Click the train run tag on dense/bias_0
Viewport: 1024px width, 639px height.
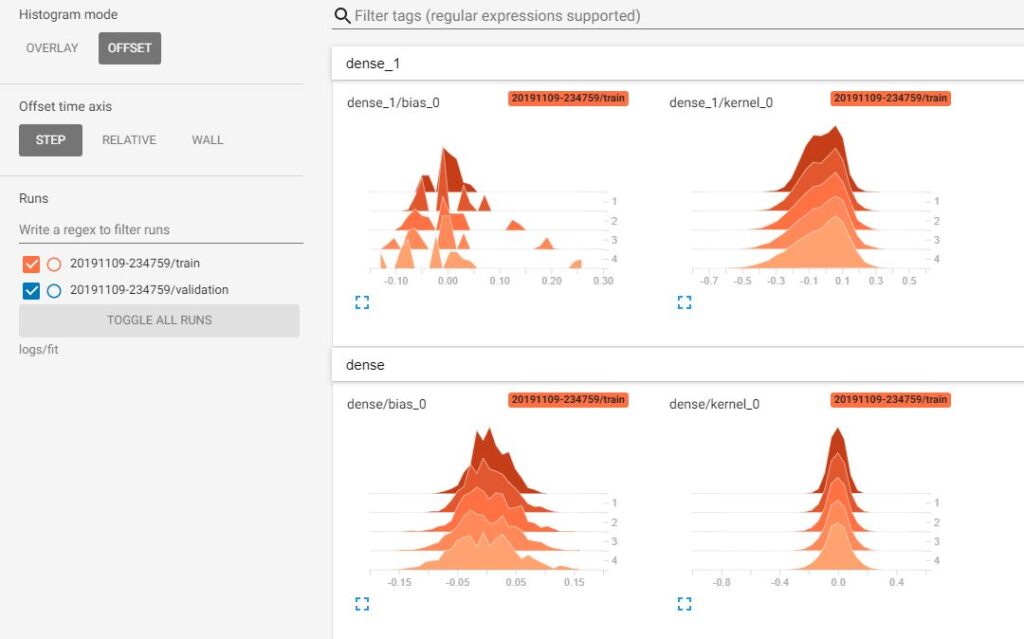[x=568, y=399]
